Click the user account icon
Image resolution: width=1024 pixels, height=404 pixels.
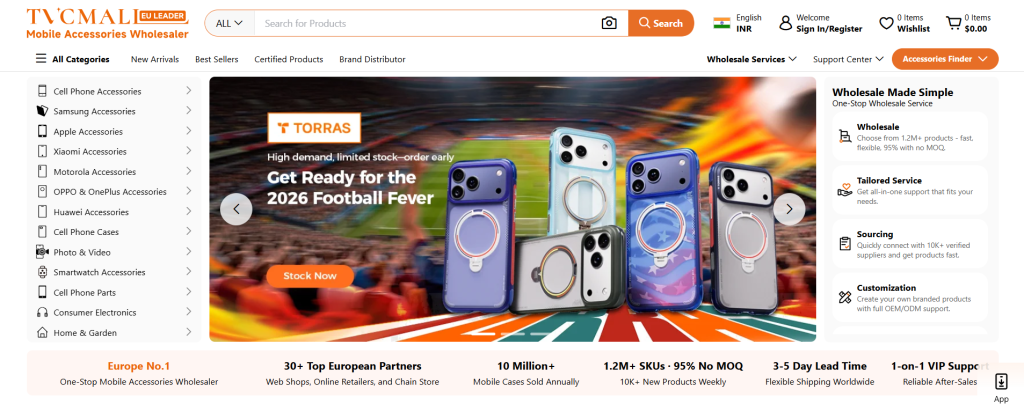pyautogui.click(x=786, y=23)
